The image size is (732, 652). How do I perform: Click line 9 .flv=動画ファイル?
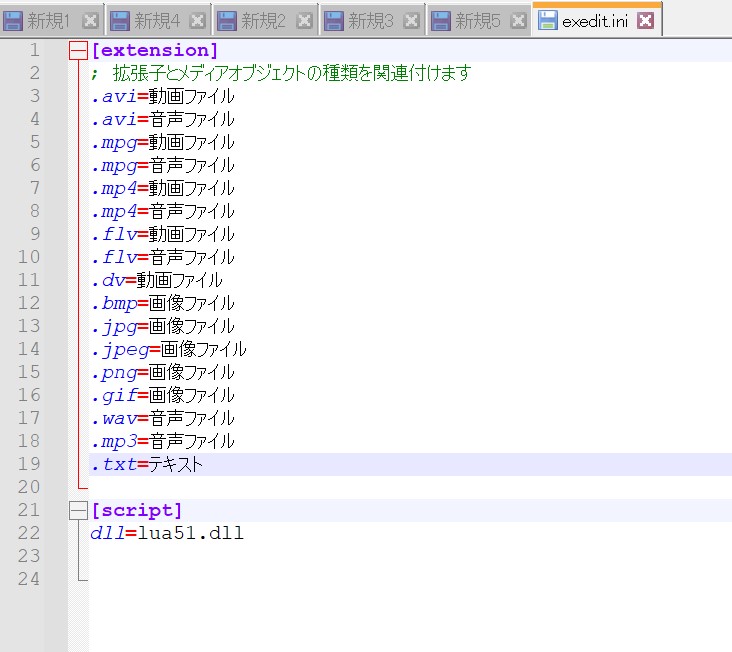[x=163, y=234]
